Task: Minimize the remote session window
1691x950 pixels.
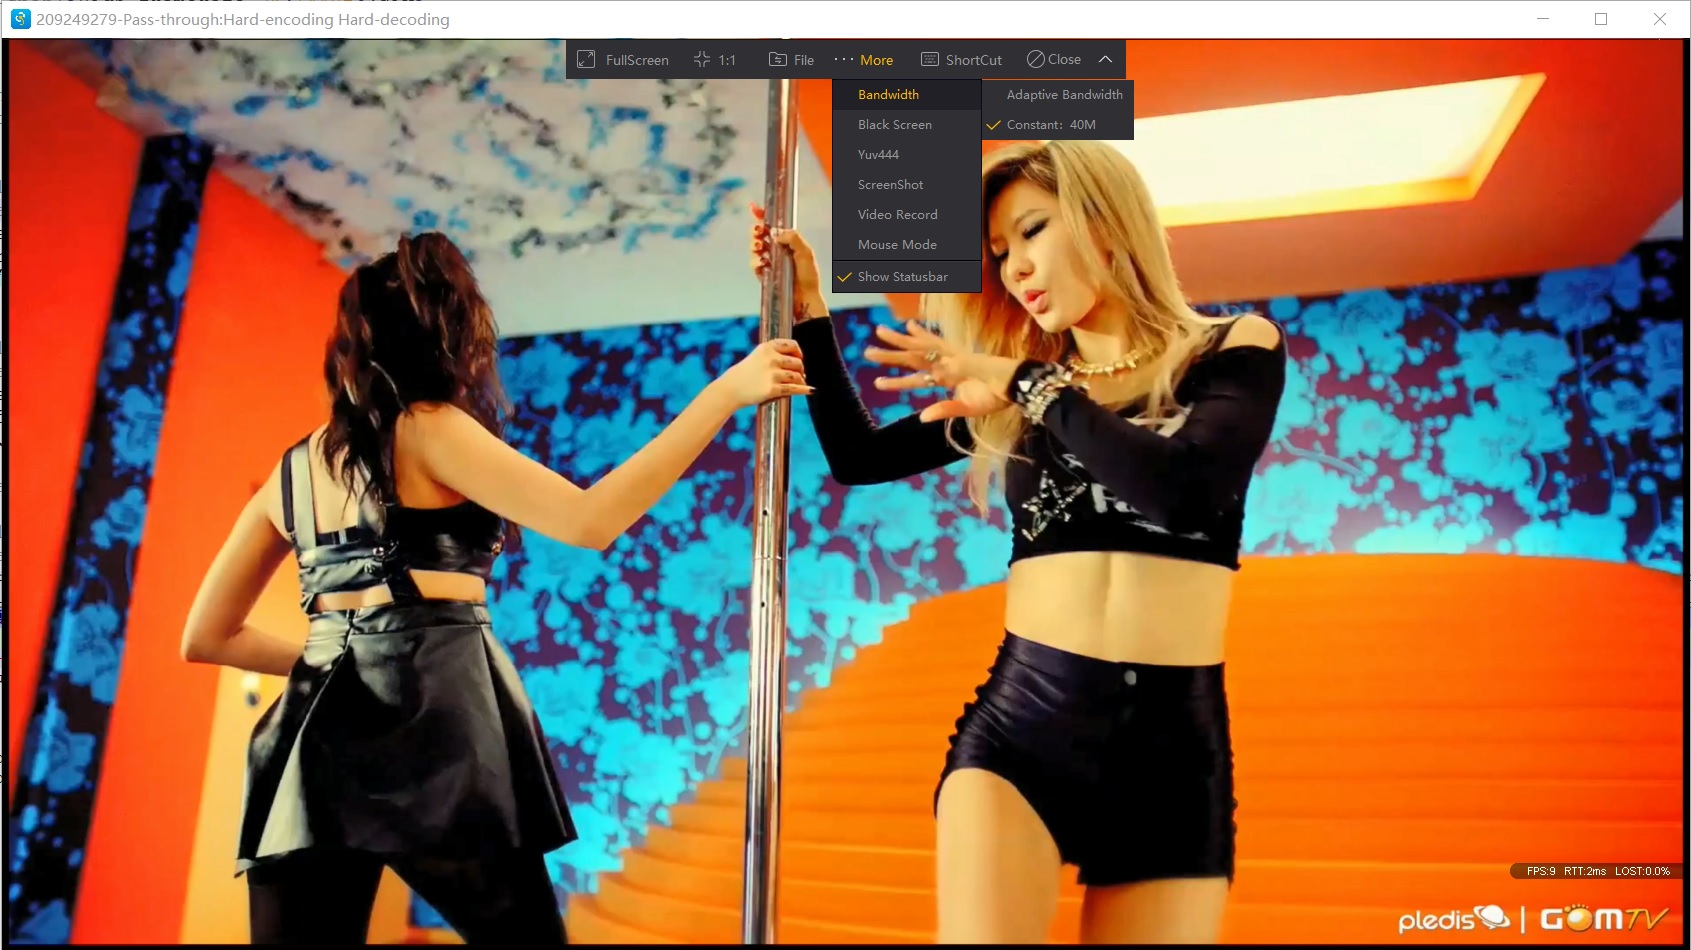Action: [1543, 19]
